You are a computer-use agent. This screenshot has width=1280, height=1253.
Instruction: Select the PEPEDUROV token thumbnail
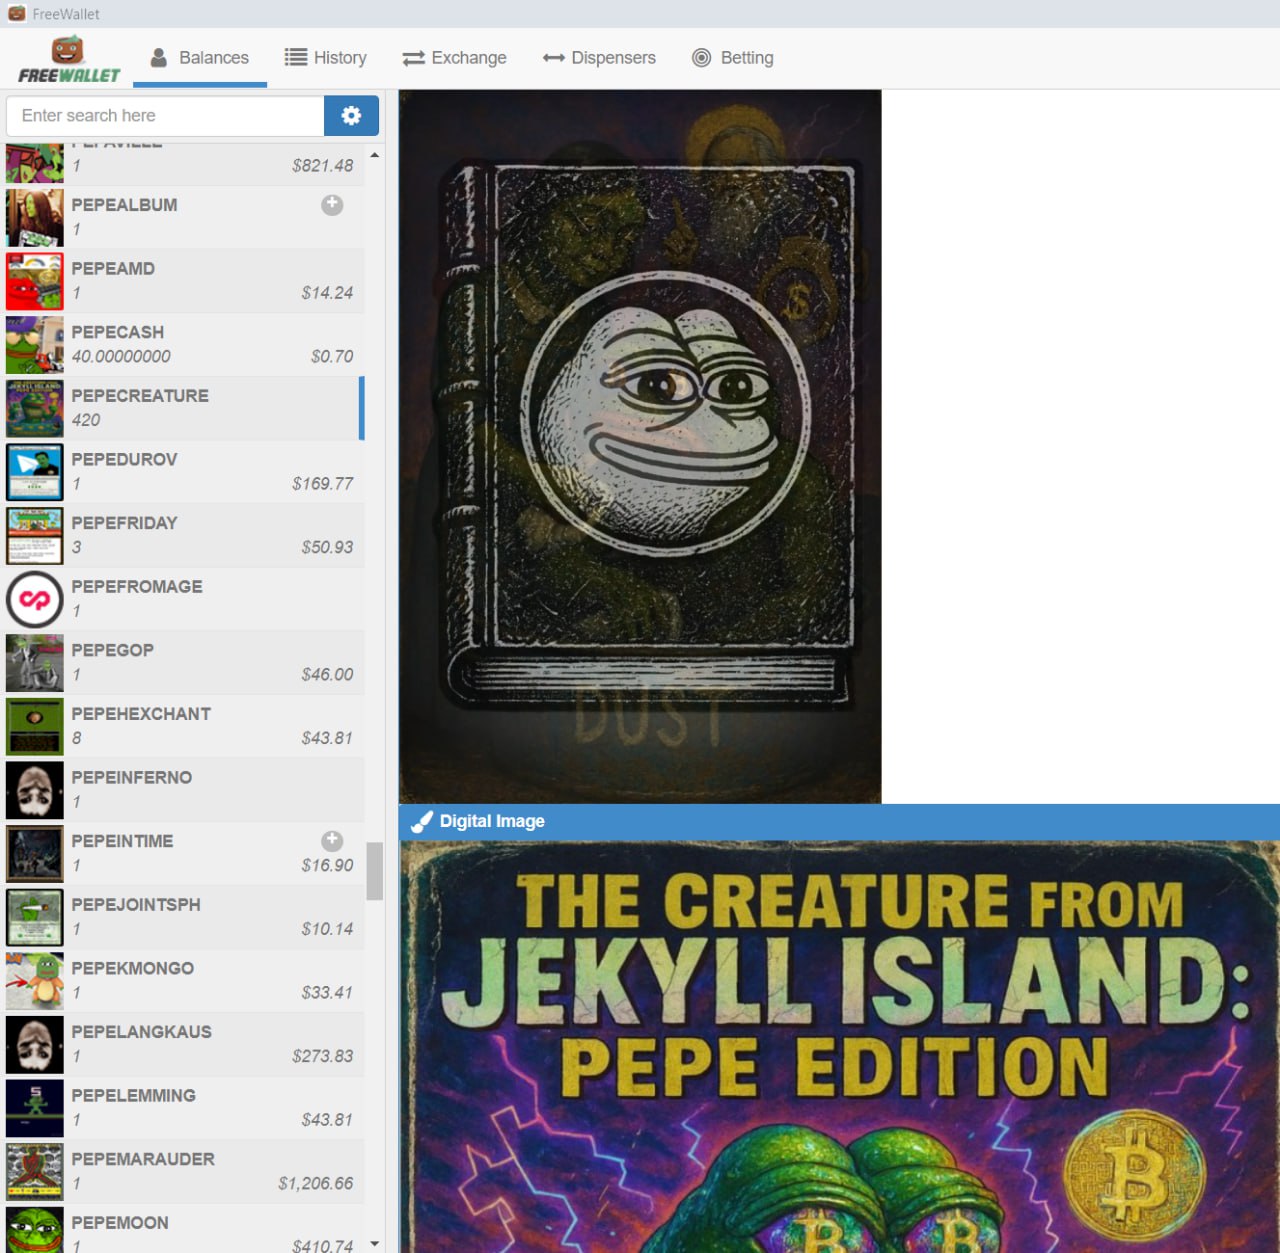pyautogui.click(x=35, y=472)
